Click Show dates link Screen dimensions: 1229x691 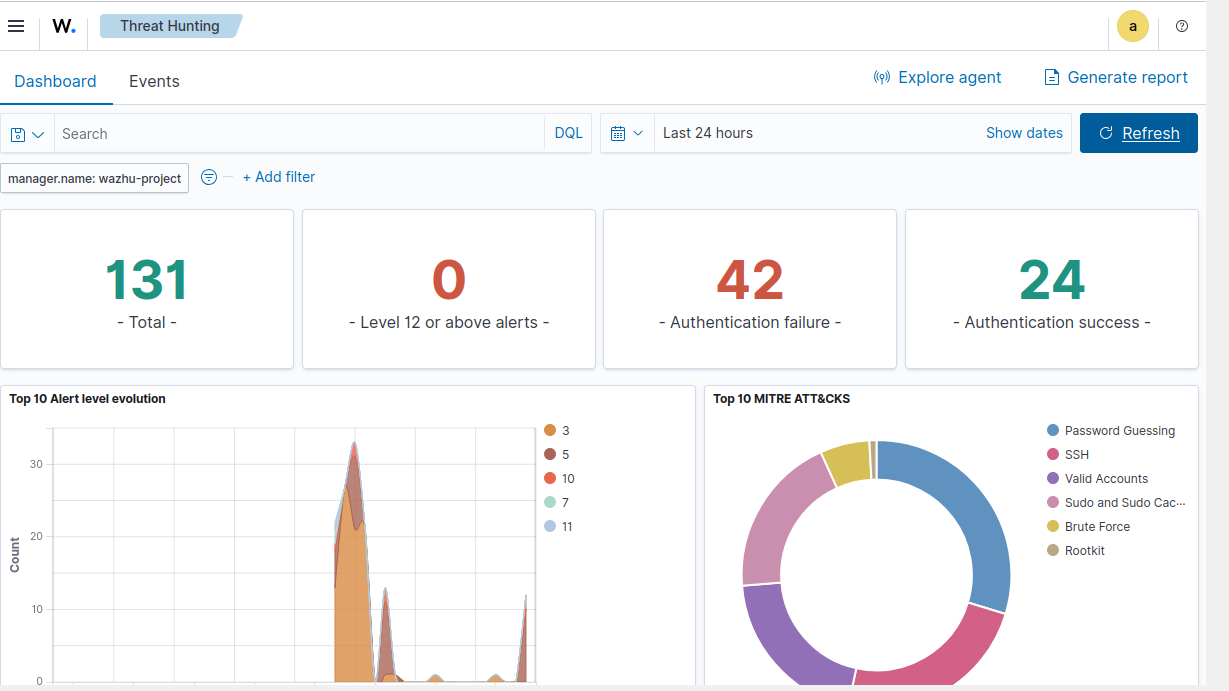click(x=1024, y=133)
